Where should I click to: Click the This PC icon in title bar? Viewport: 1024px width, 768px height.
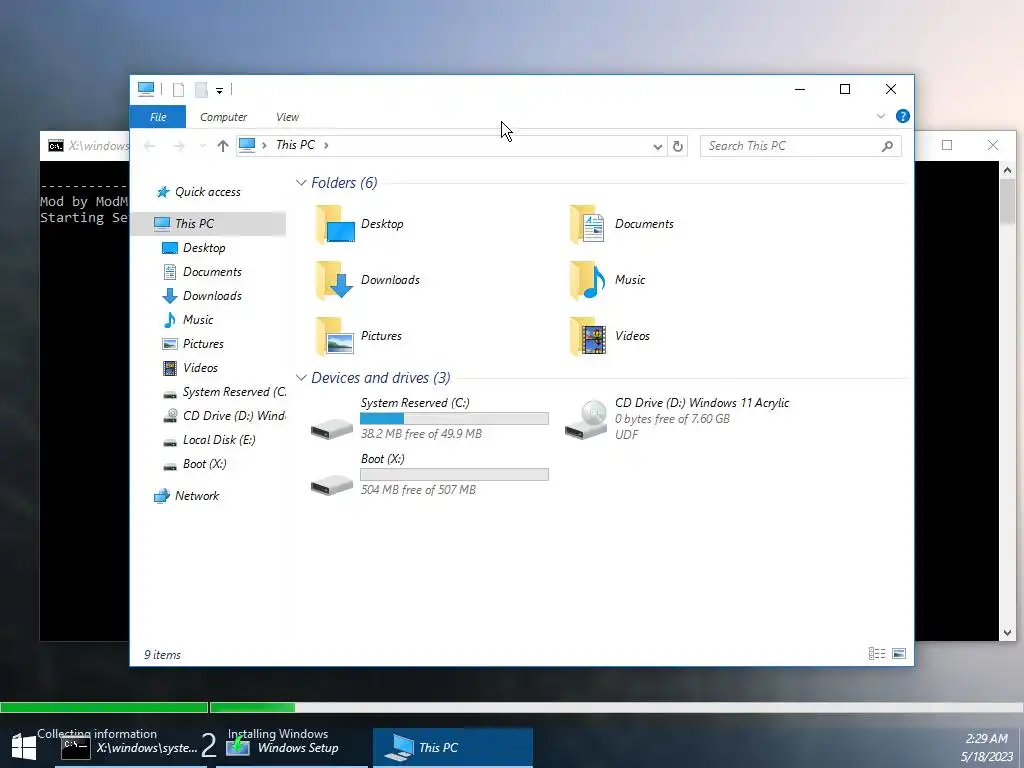146,89
